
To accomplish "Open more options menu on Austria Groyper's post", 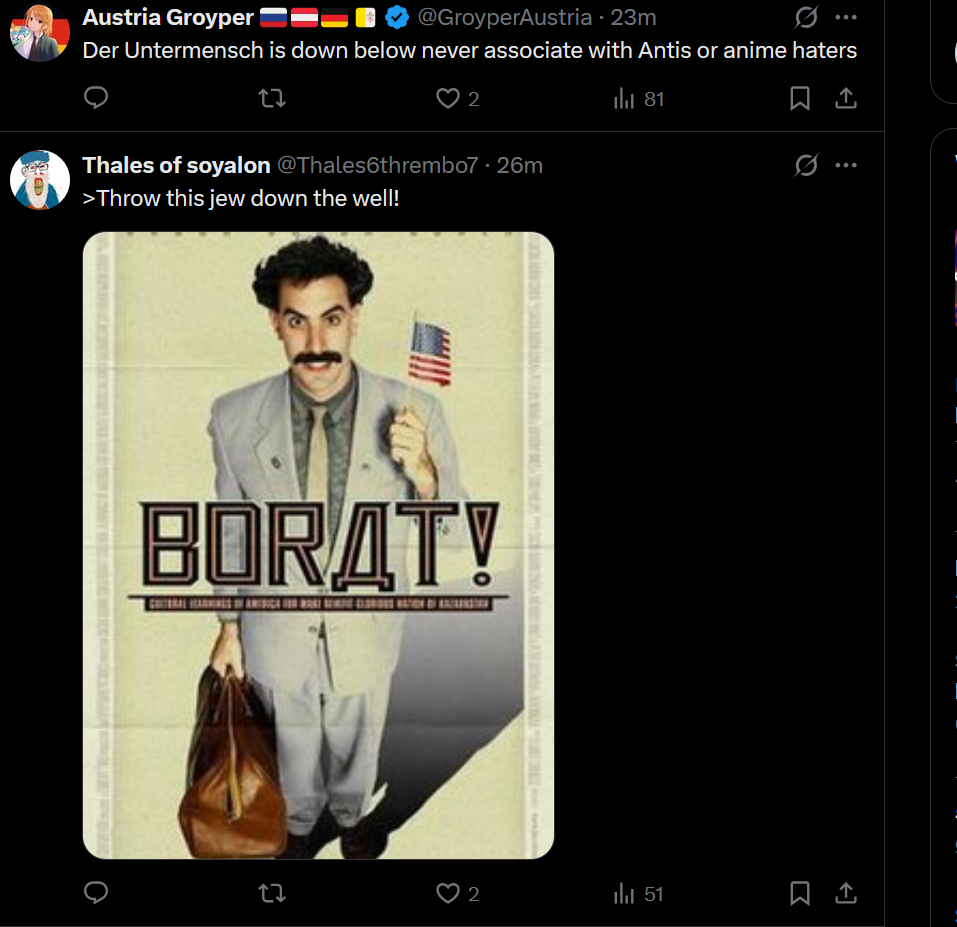I will 846,18.
